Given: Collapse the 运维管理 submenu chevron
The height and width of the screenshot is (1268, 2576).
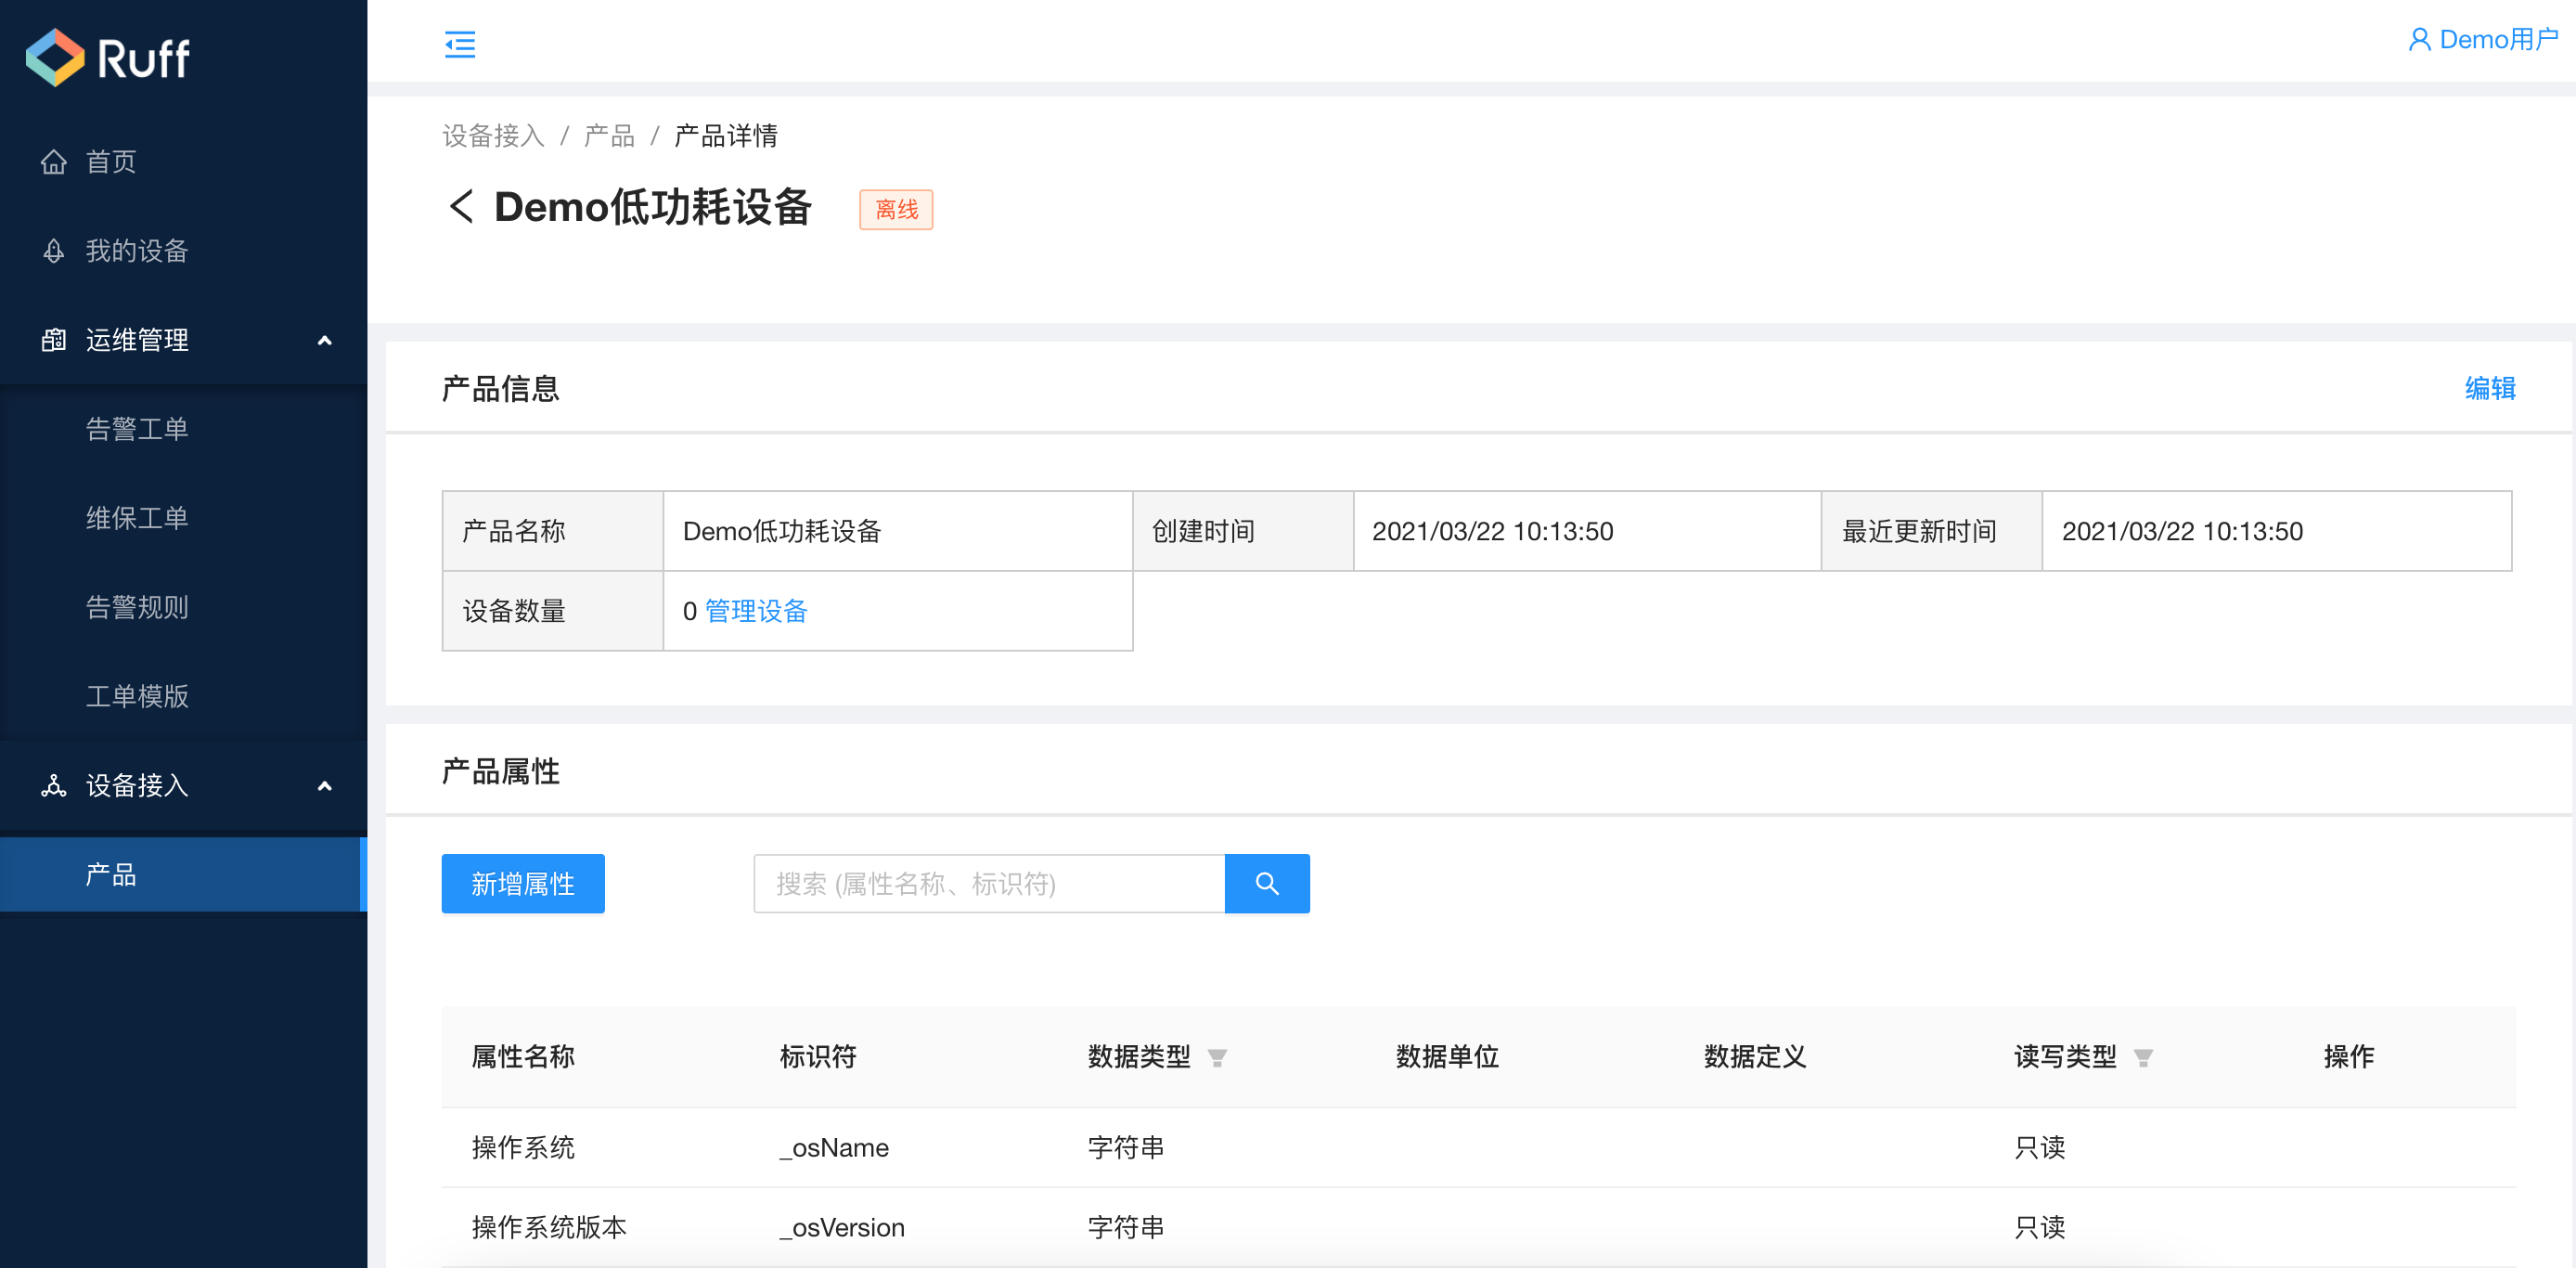Looking at the screenshot, I should pyautogui.click(x=324, y=340).
